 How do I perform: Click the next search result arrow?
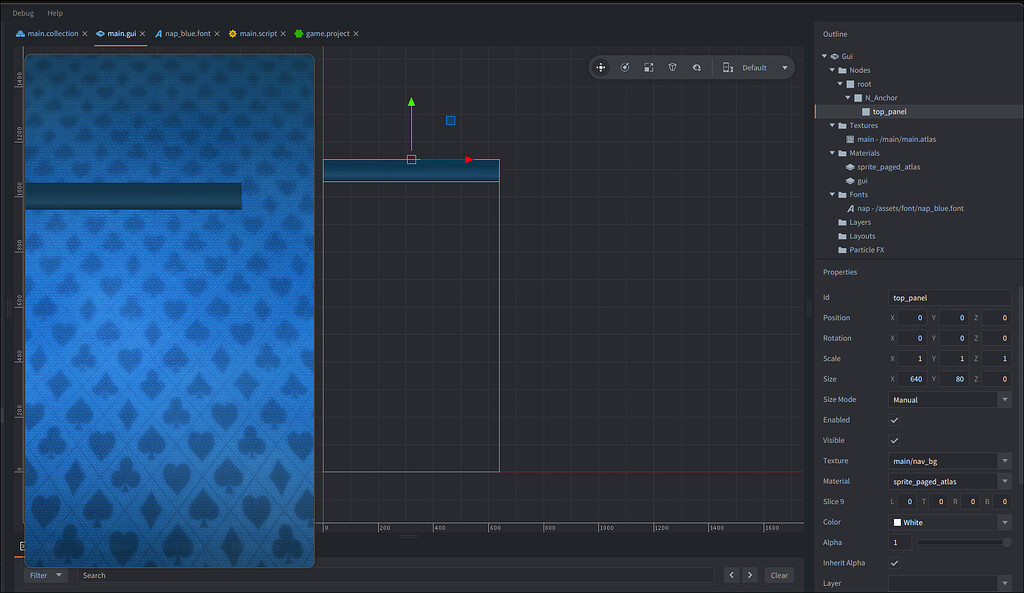pos(750,575)
